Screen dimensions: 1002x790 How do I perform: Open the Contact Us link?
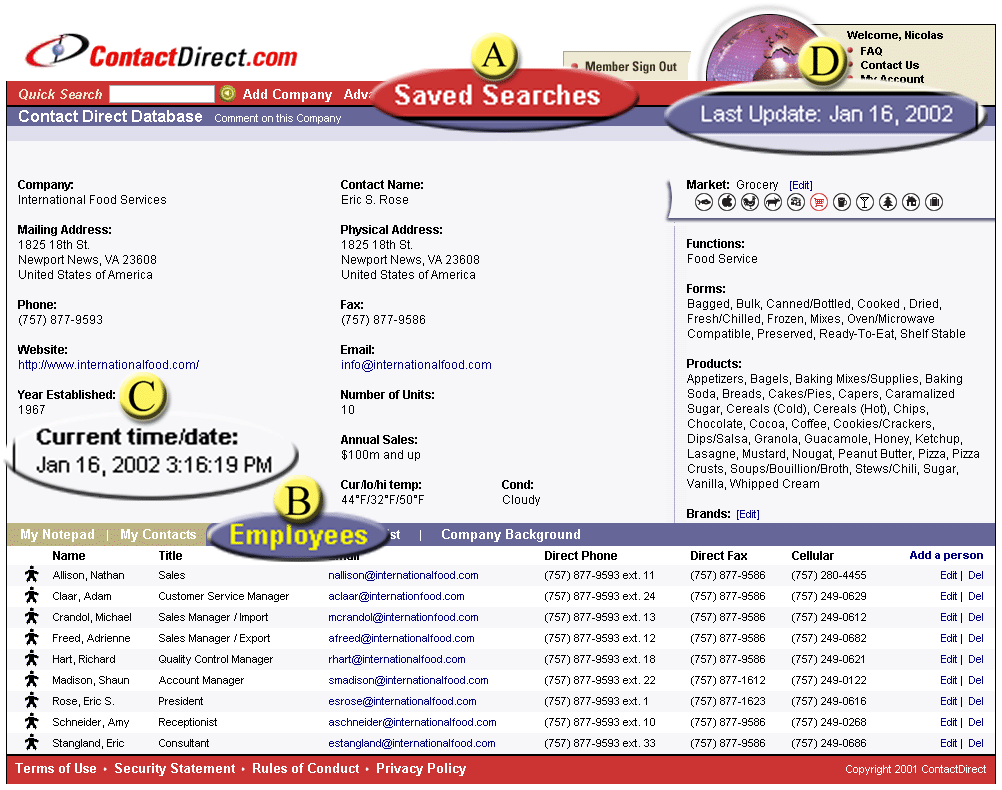pos(890,65)
